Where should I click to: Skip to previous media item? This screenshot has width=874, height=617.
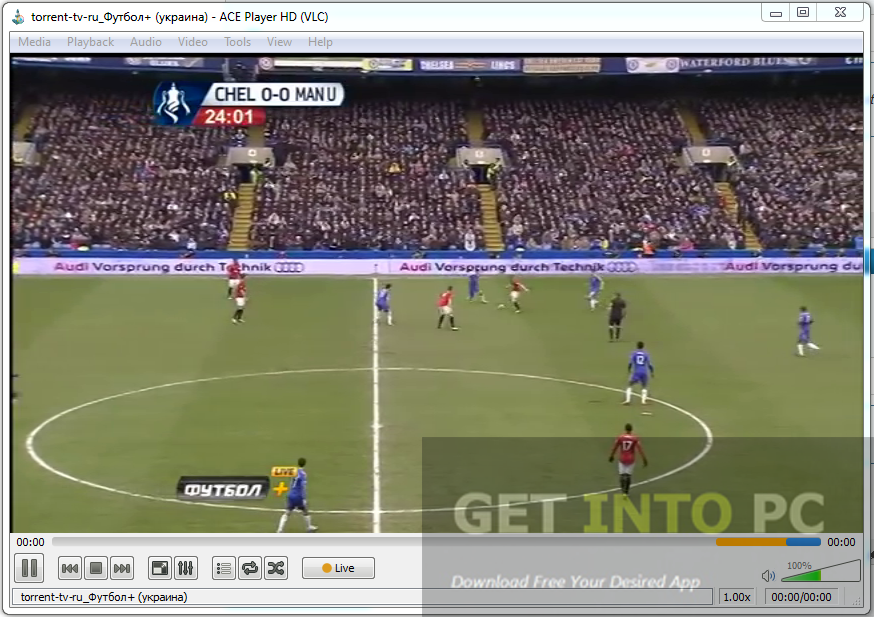(70, 568)
